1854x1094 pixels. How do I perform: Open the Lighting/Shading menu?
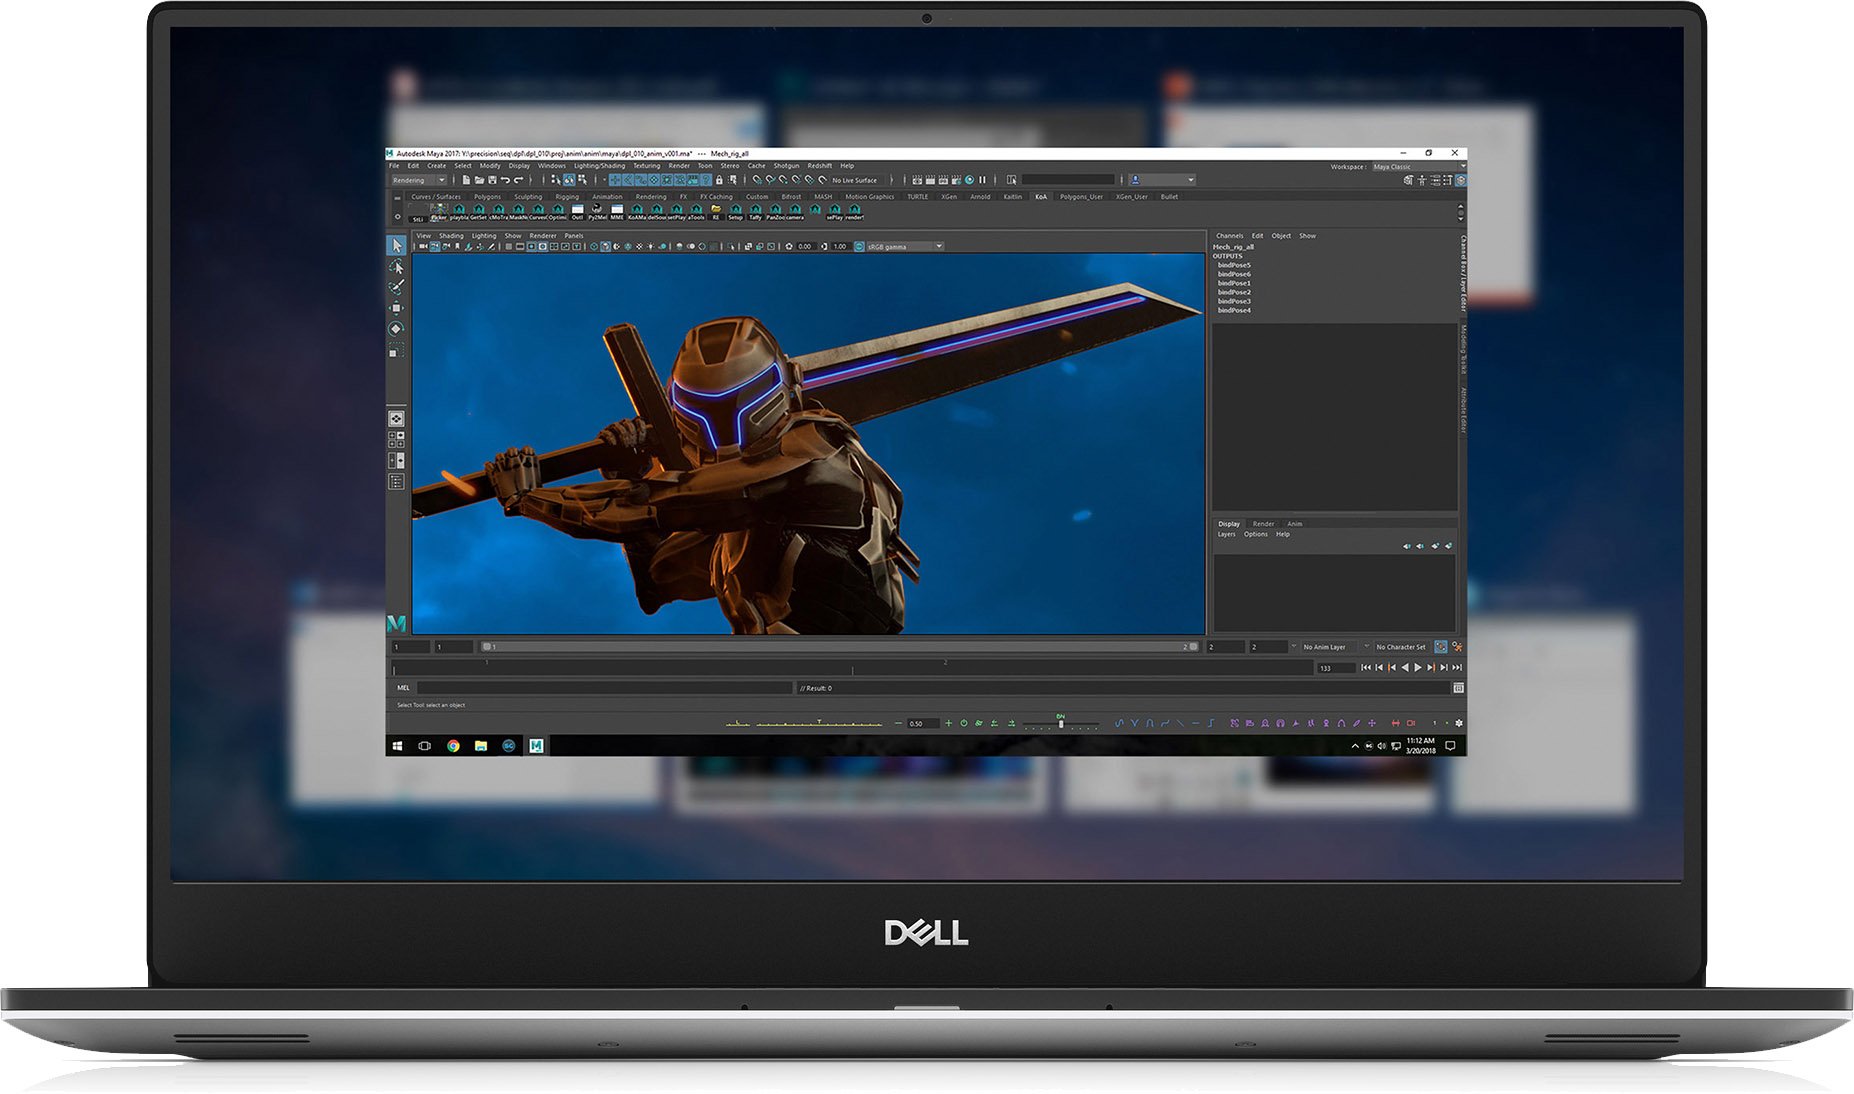[x=599, y=166]
